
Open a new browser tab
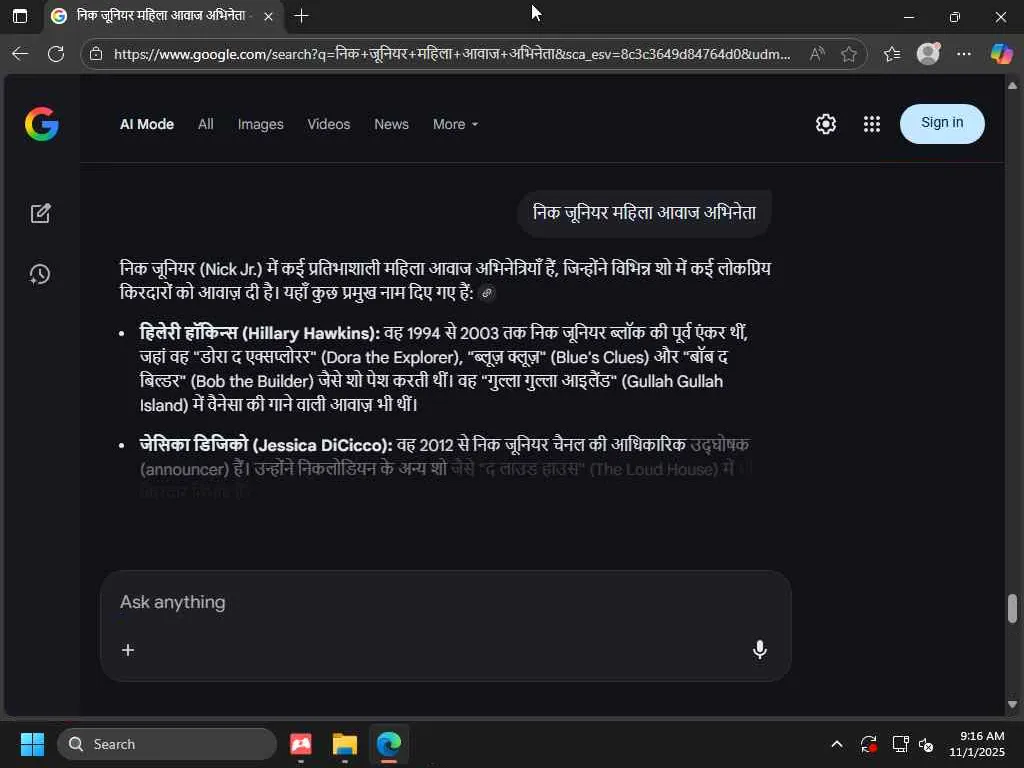[x=301, y=16]
